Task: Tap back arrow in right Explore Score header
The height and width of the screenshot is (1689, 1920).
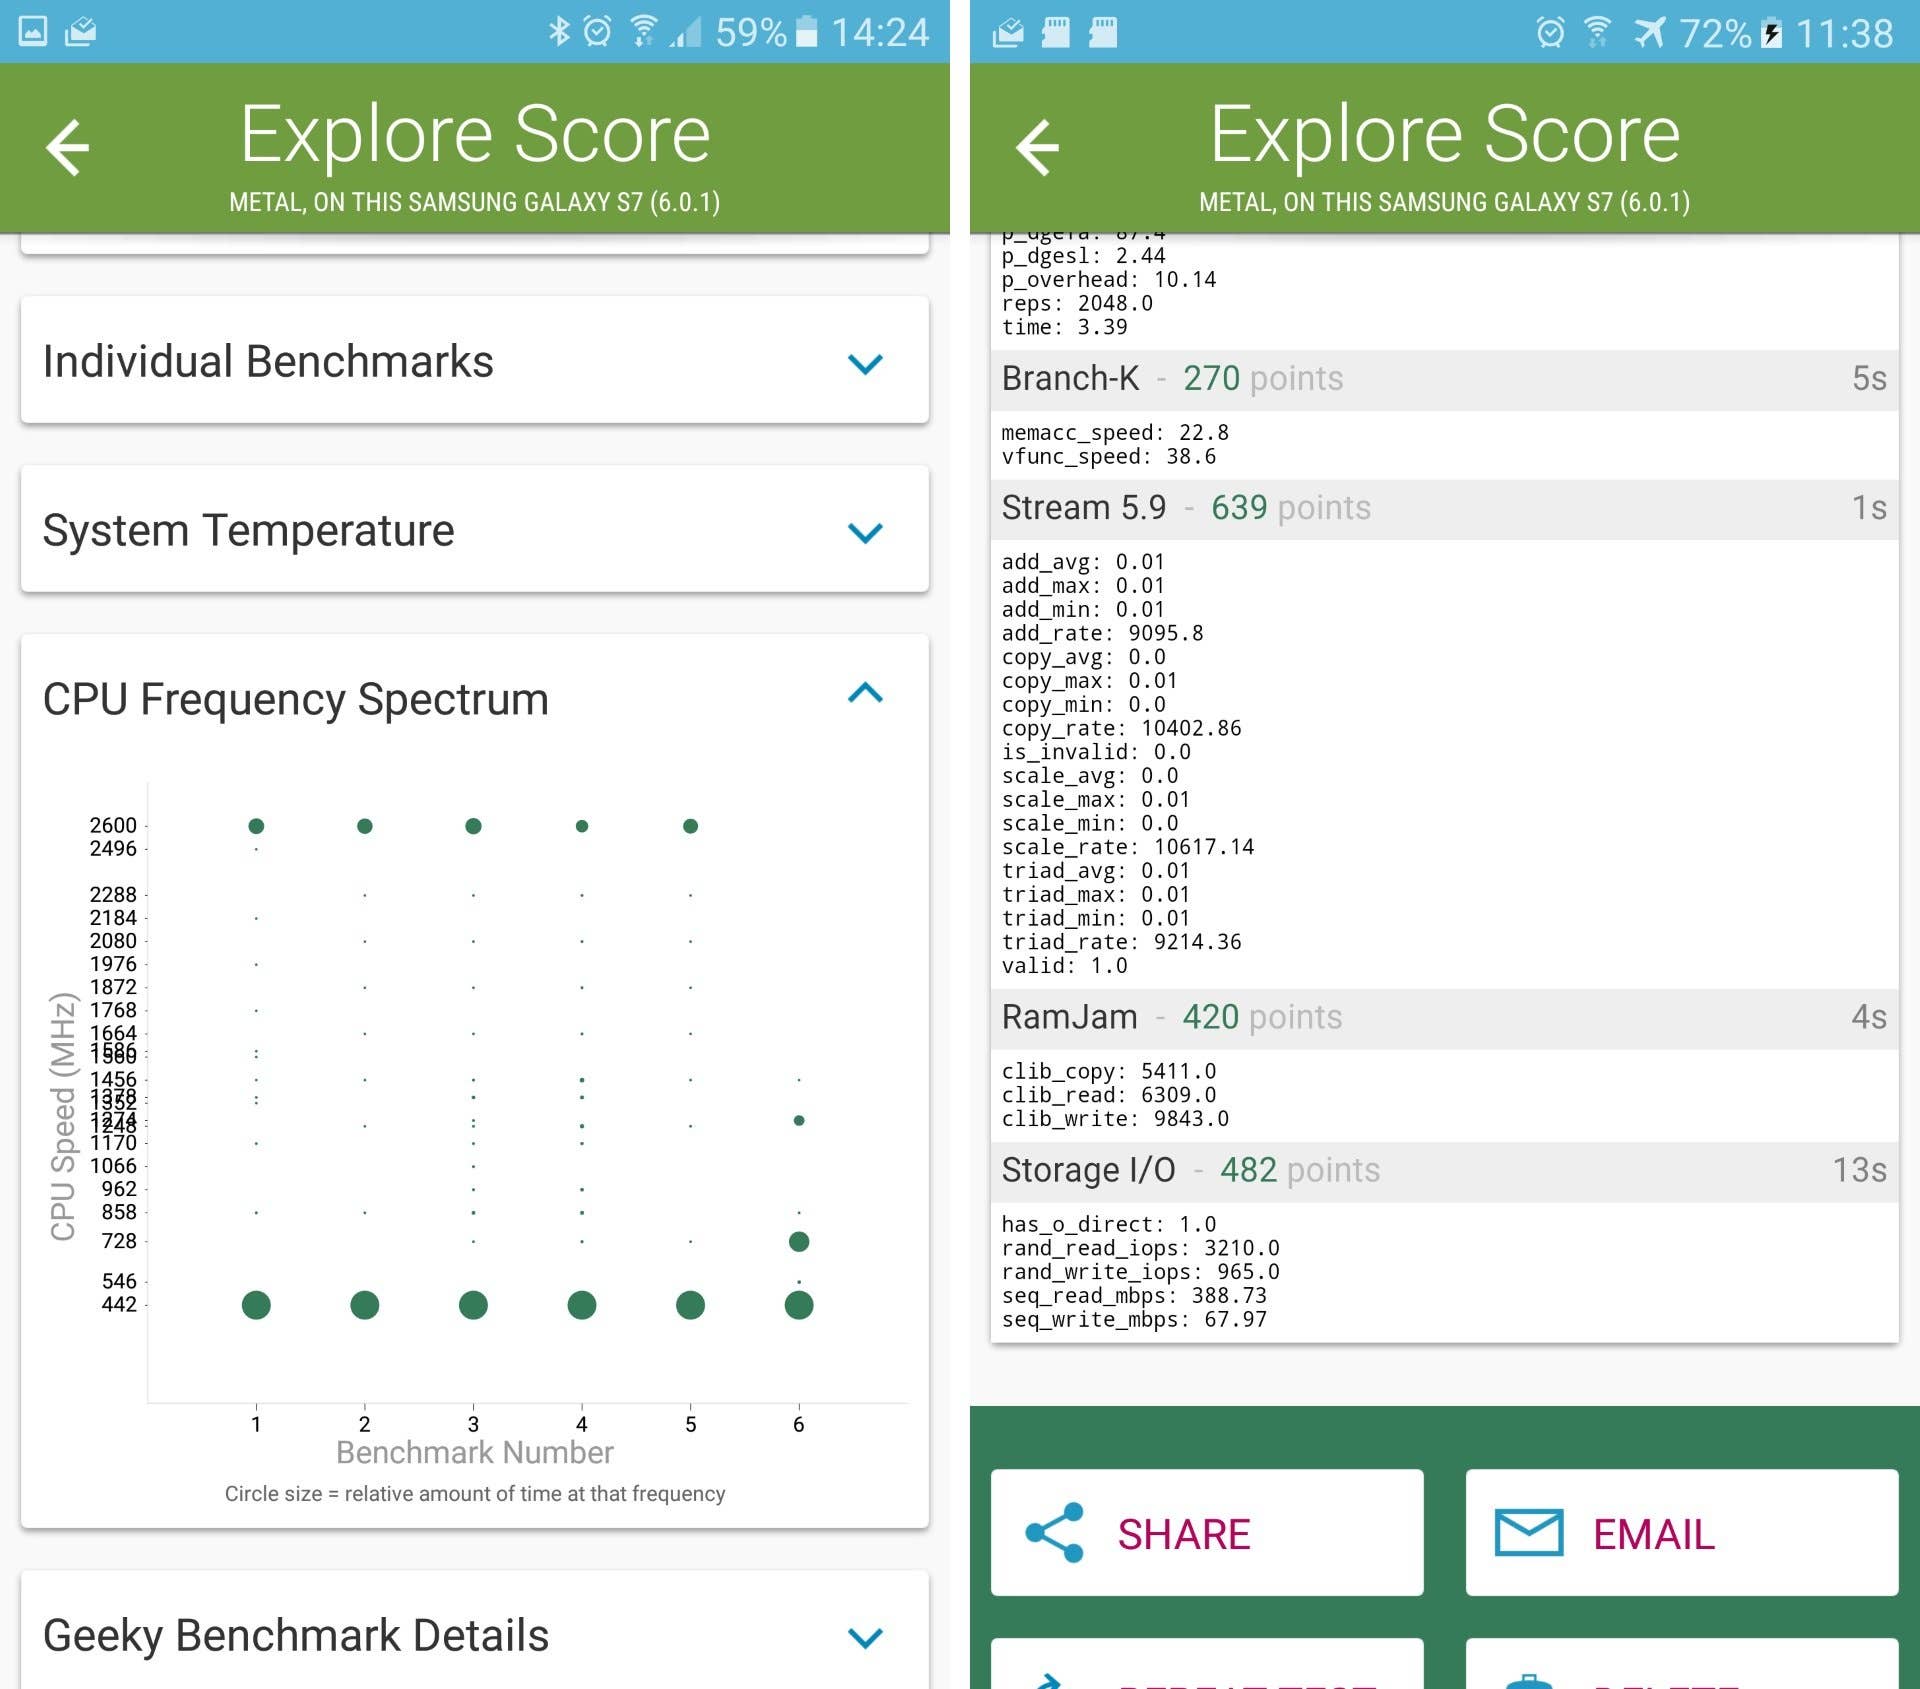Action: pos(1037,148)
